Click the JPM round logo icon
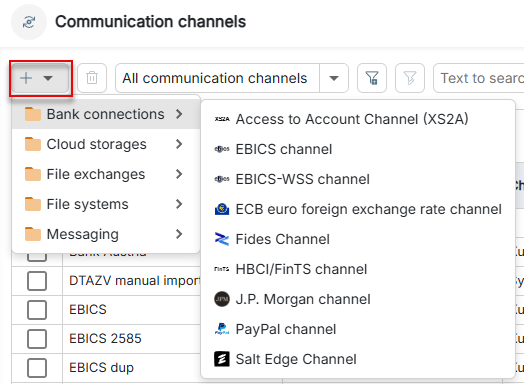Viewport: 524px width, 384px height. point(222,299)
